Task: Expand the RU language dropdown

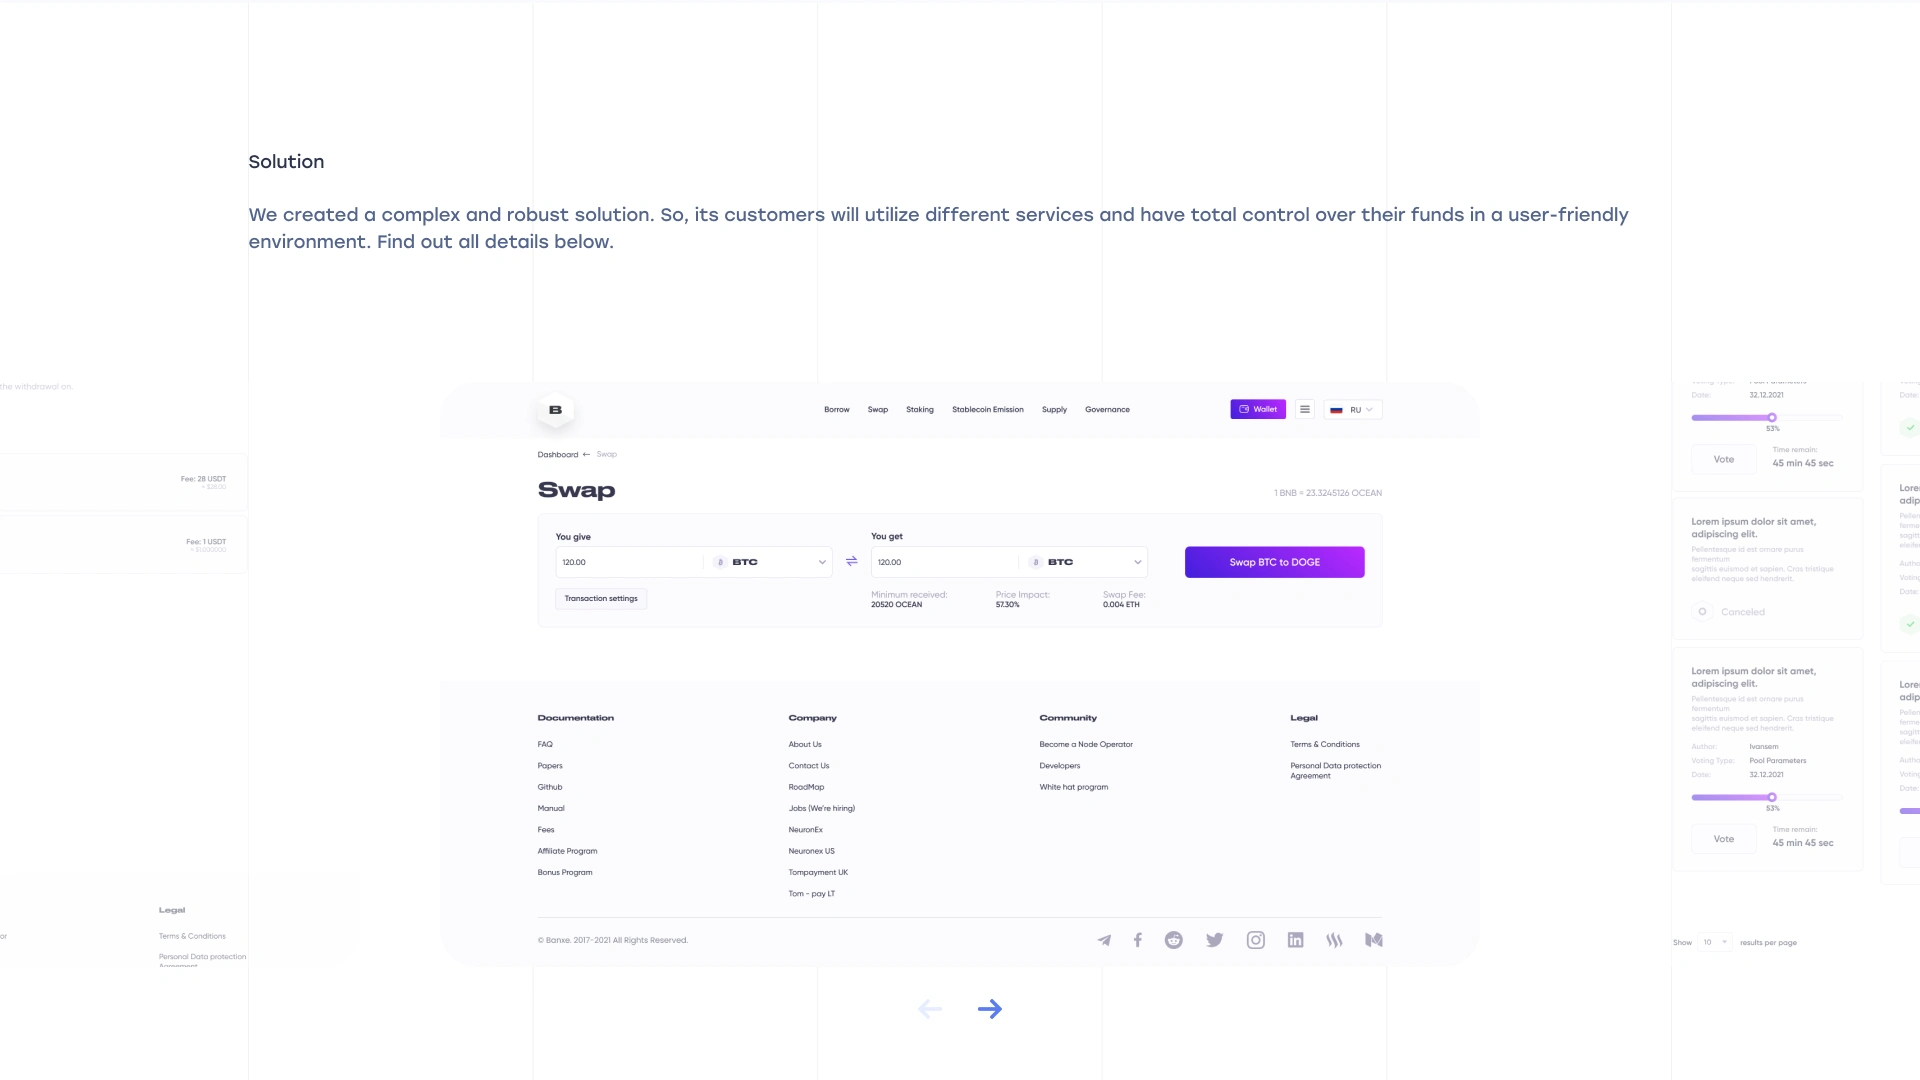Action: (x=1354, y=410)
